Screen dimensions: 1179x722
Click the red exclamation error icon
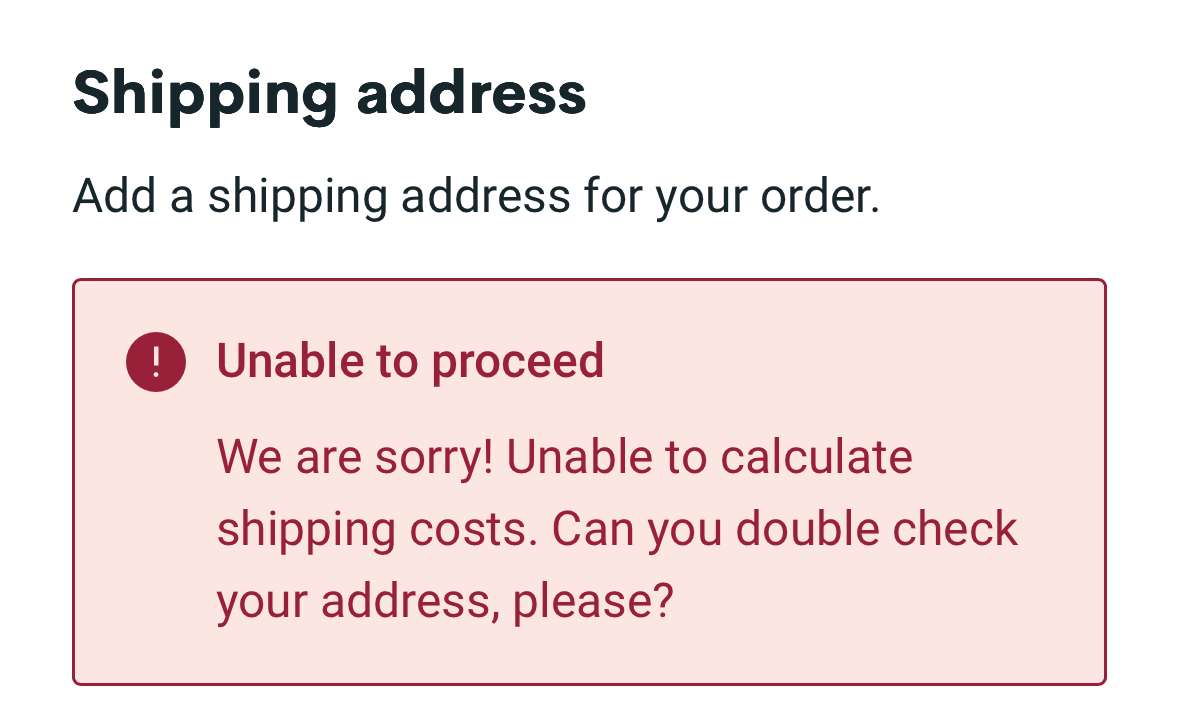click(x=156, y=362)
